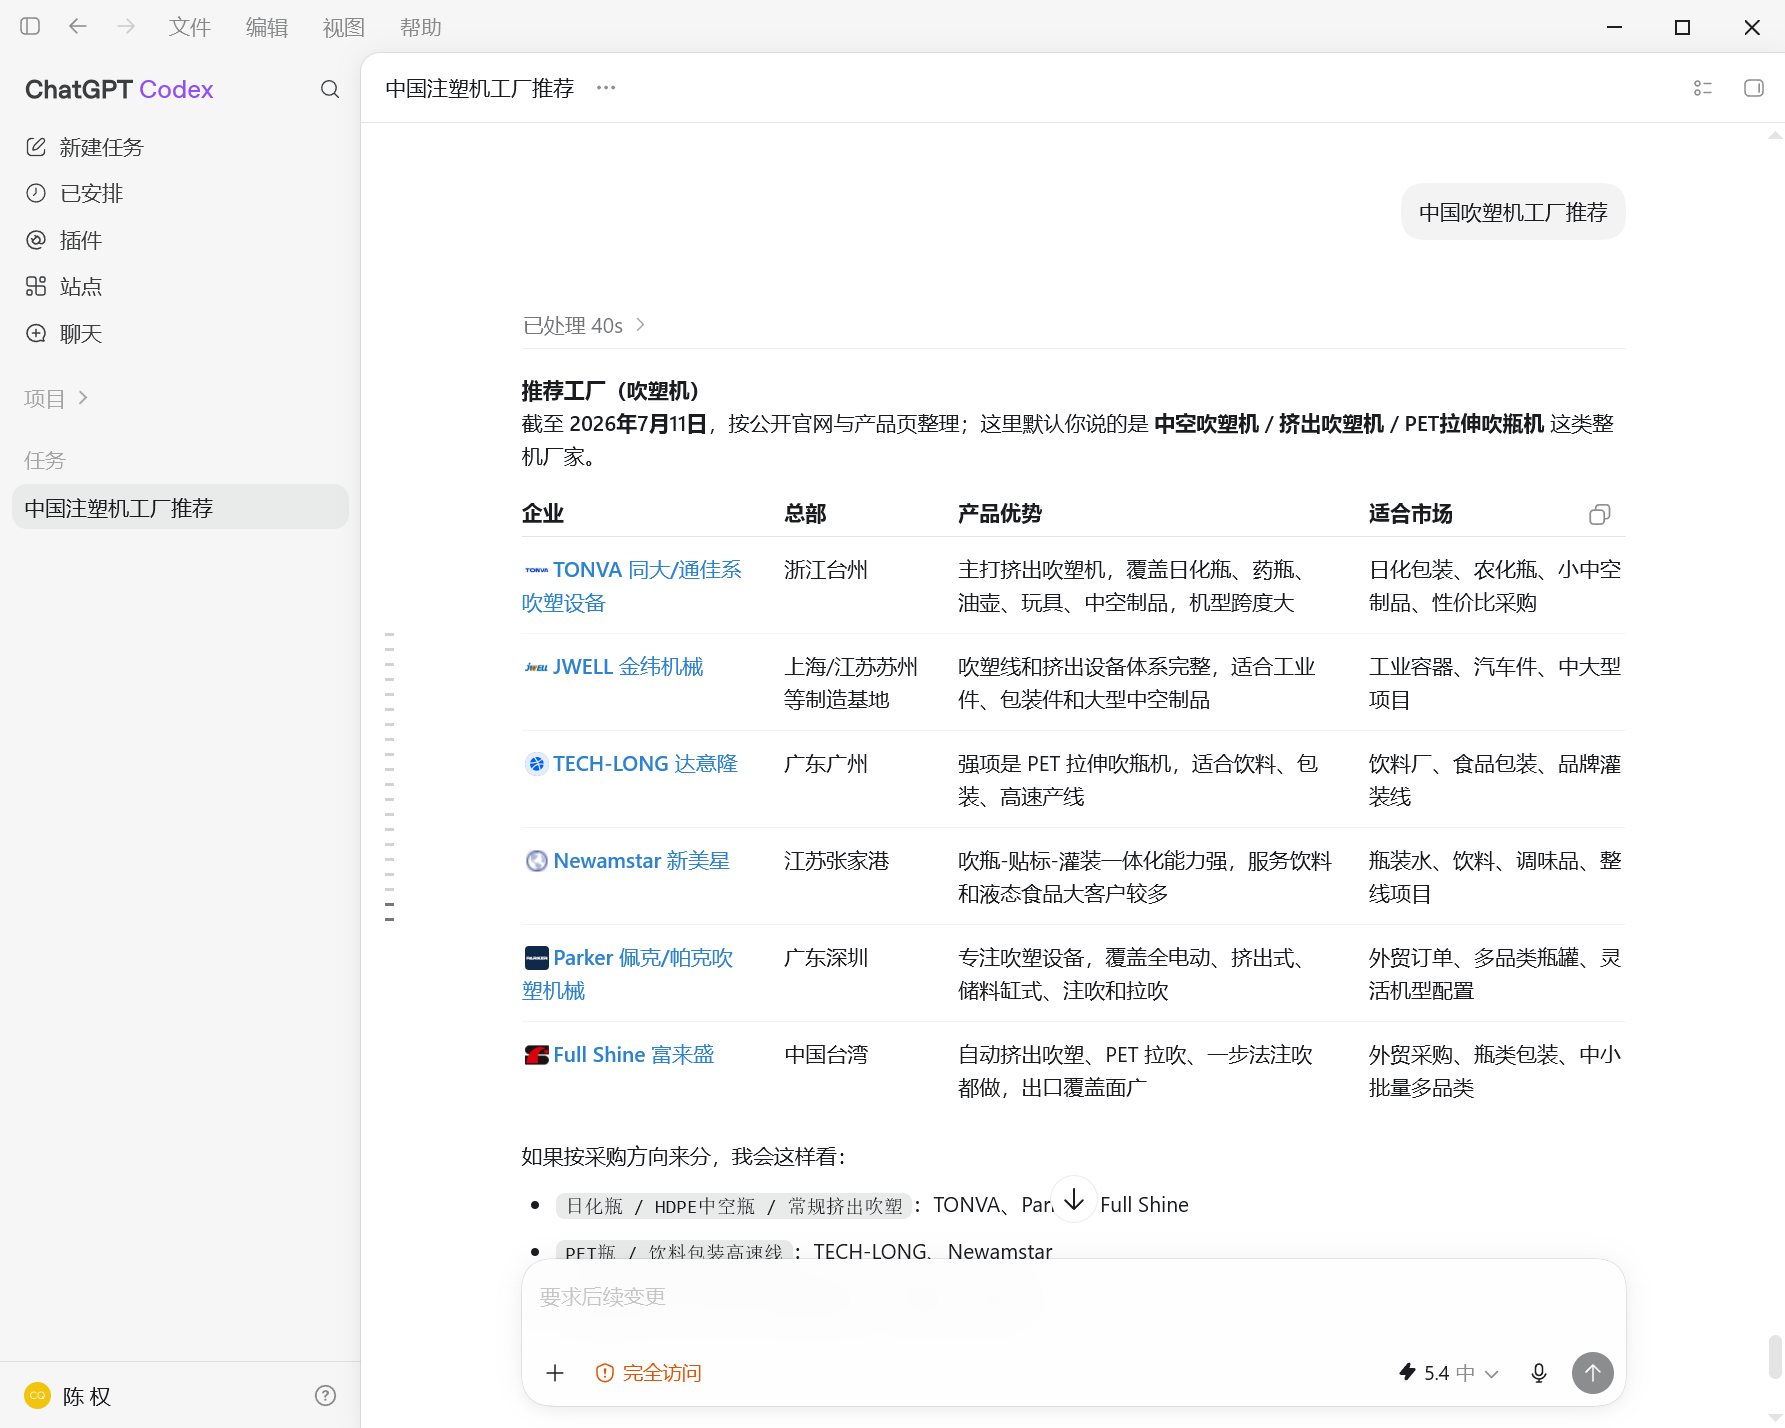Viewport: 1785px width, 1428px height.
Task: Click the send arrow button
Action: pos(1593,1373)
